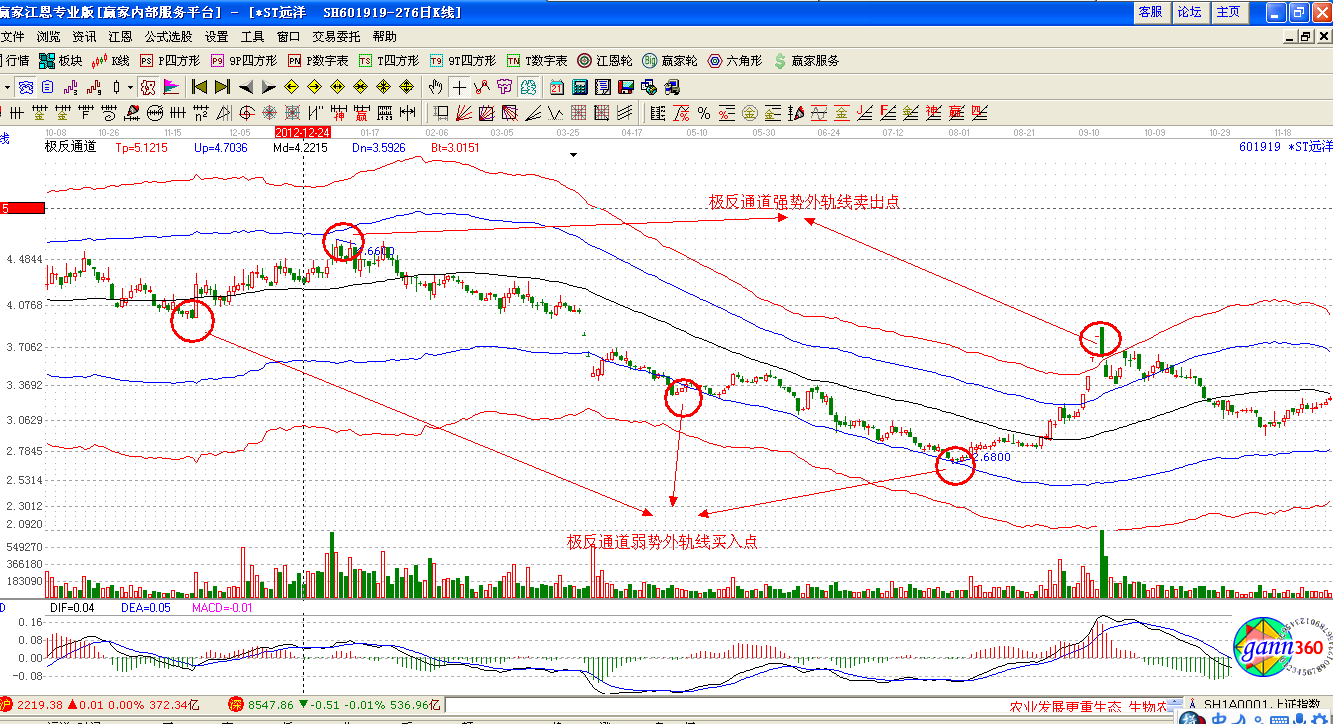This screenshot has height=724, width=1333.
Task: Jump to first bar with skip-to-start arrow
Action: [x=199, y=87]
